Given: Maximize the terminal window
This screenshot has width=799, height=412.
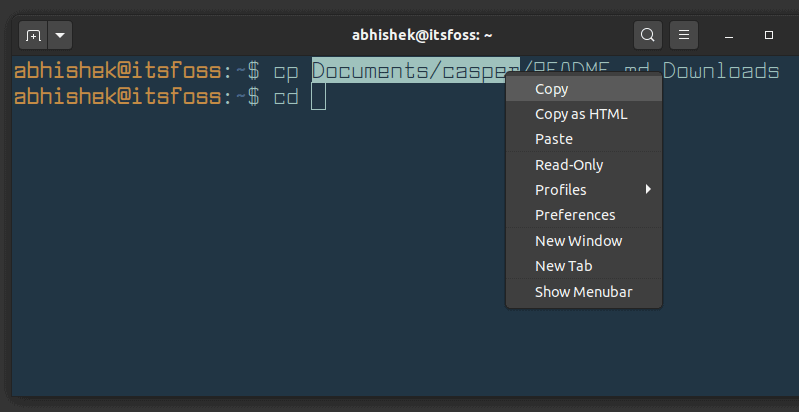Looking at the screenshot, I should coord(769,35).
